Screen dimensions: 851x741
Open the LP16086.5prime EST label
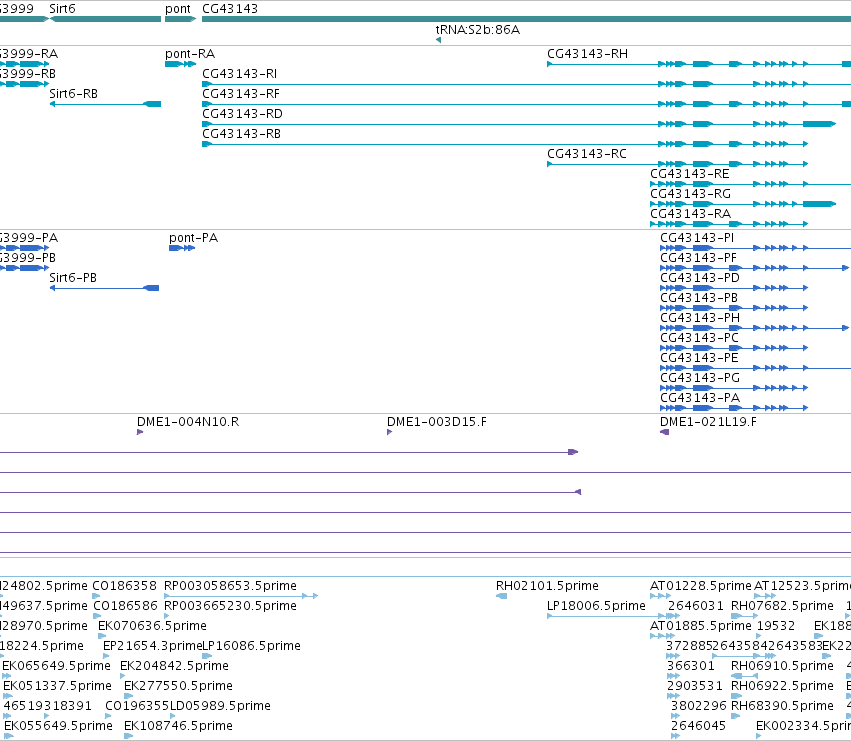pos(251,646)
